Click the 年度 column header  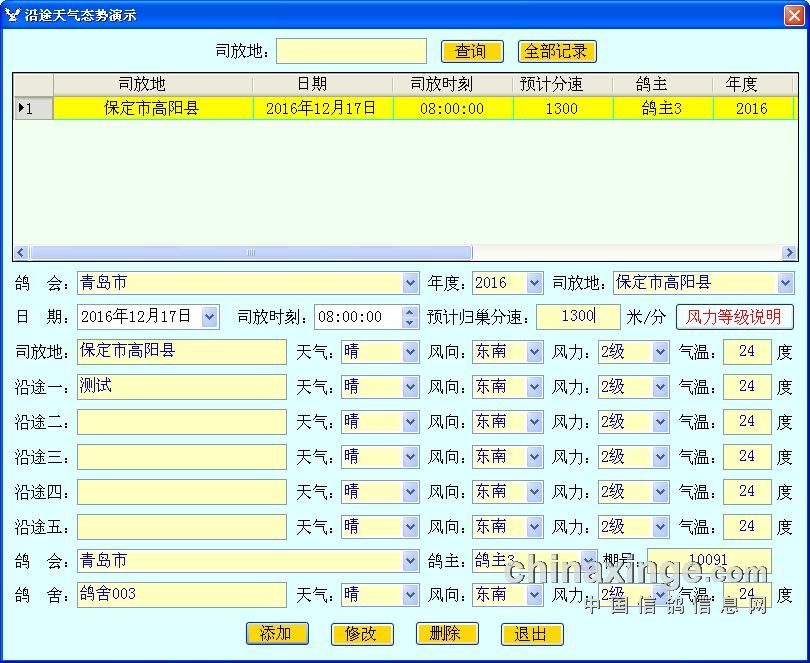753,84
